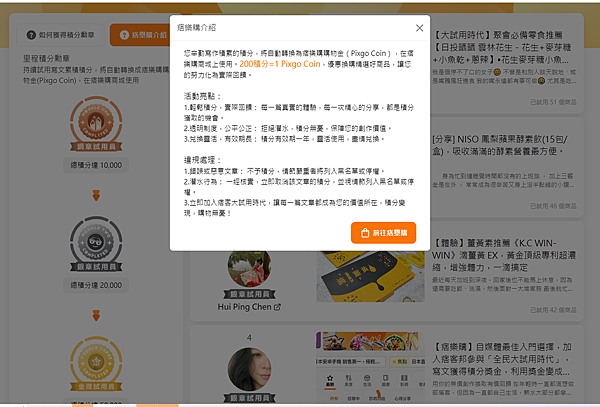Select 總積分達 10,000 label
Screen dimensions: 600x407
click(96, 165)
